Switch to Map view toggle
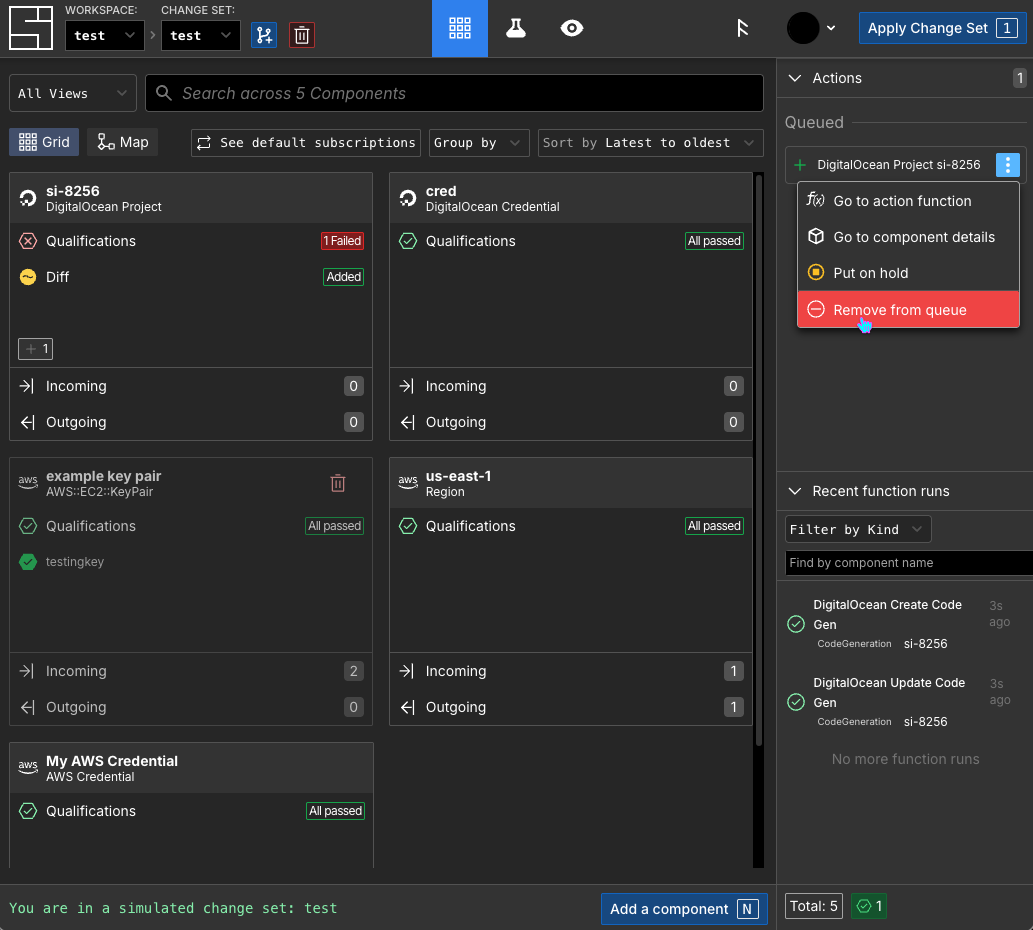This screenshot has height=930, width=1033. [x=123, y=142]
